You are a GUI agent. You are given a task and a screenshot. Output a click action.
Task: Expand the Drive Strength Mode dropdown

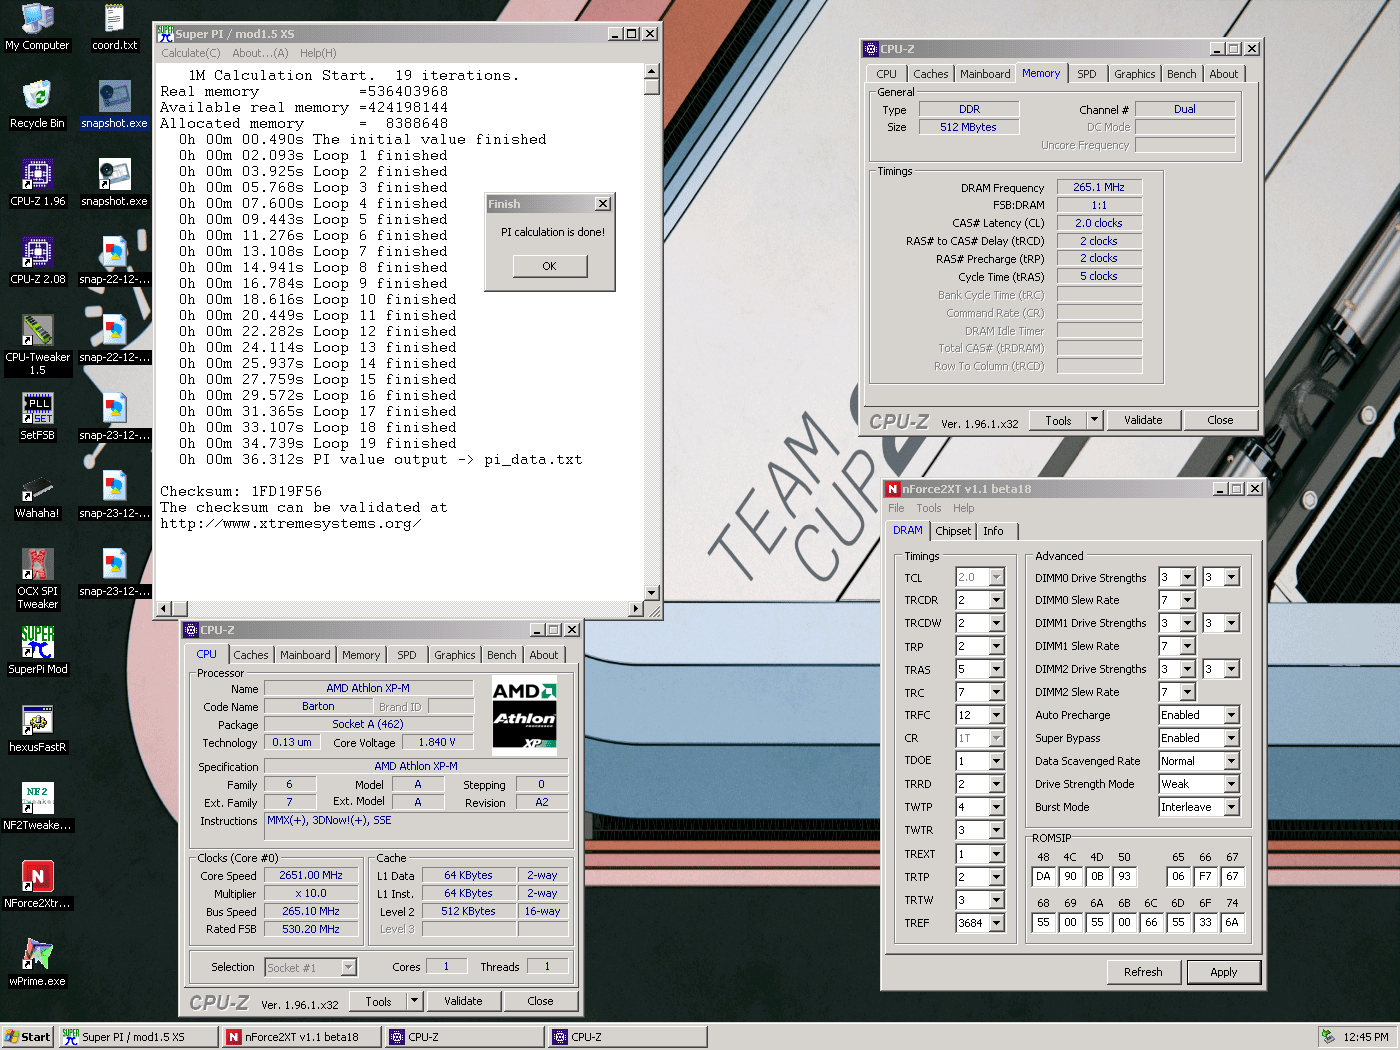coord(1231,784)
